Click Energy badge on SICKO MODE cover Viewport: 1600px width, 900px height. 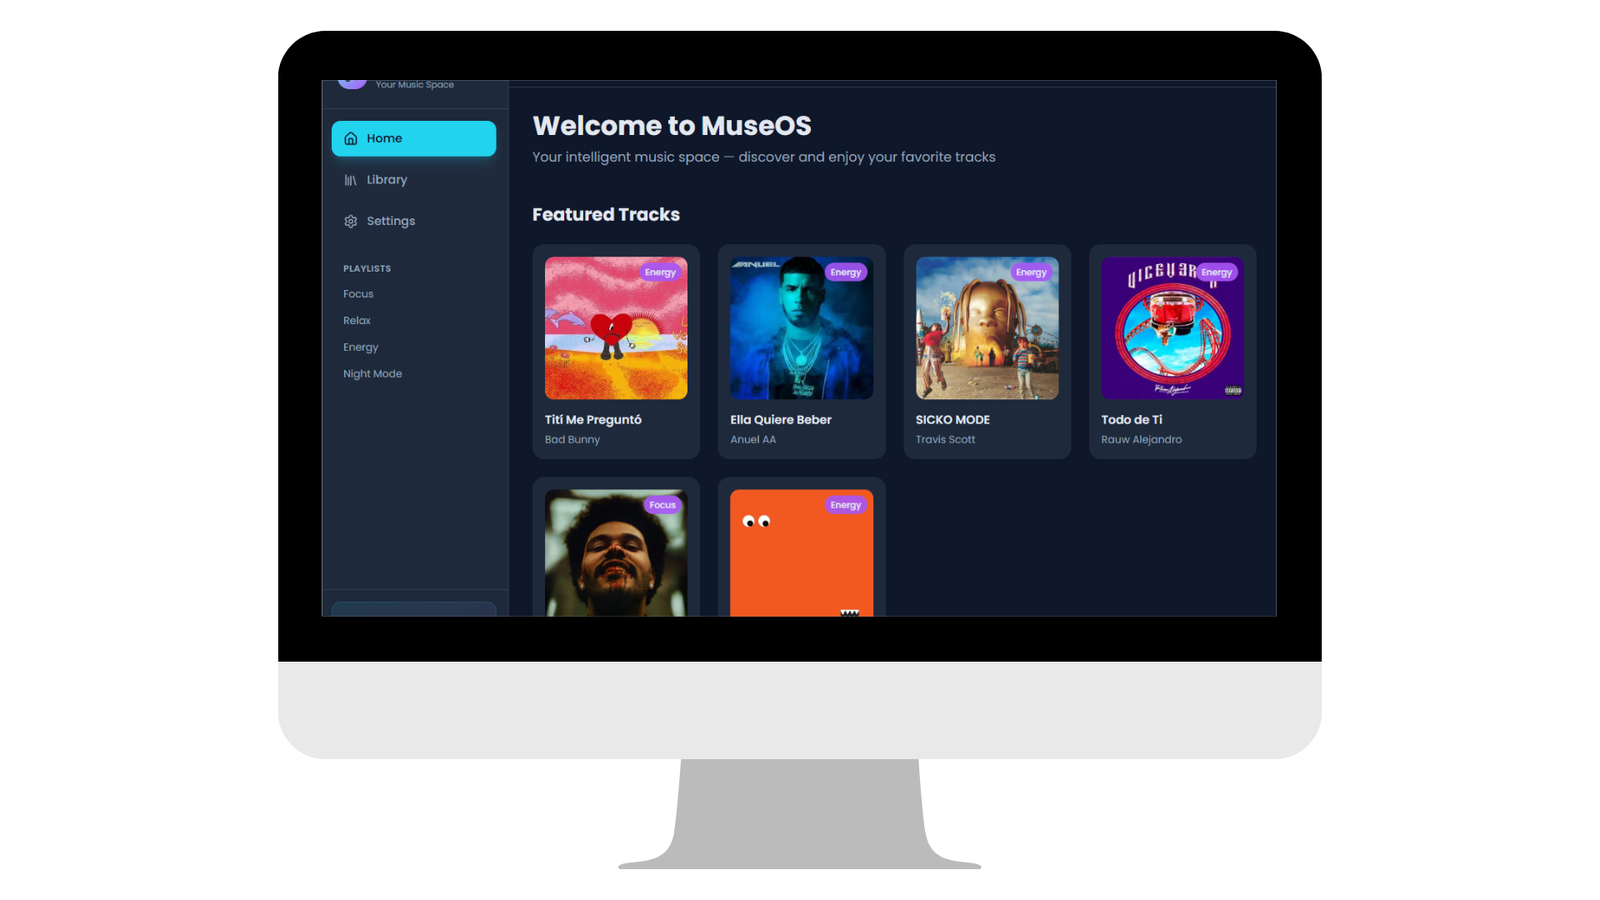click(1031, 272)
